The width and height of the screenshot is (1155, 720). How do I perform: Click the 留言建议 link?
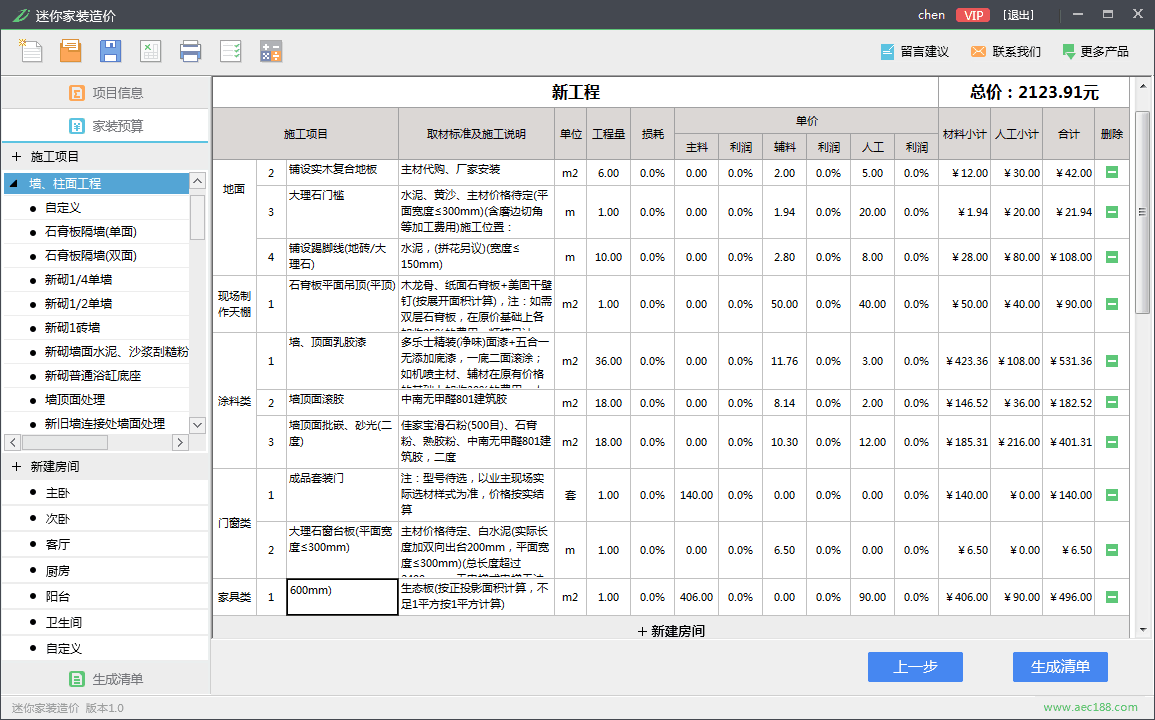[915, 52]
